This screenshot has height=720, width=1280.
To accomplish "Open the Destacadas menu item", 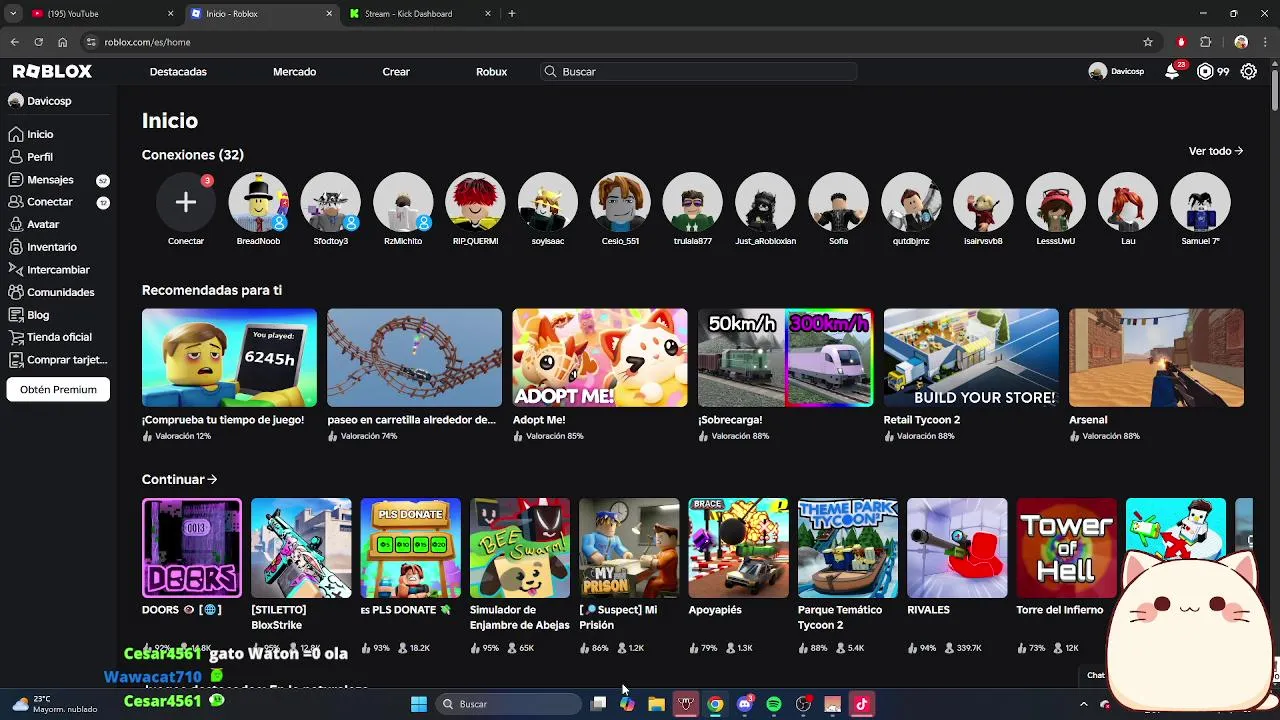I will coord(178,71).
